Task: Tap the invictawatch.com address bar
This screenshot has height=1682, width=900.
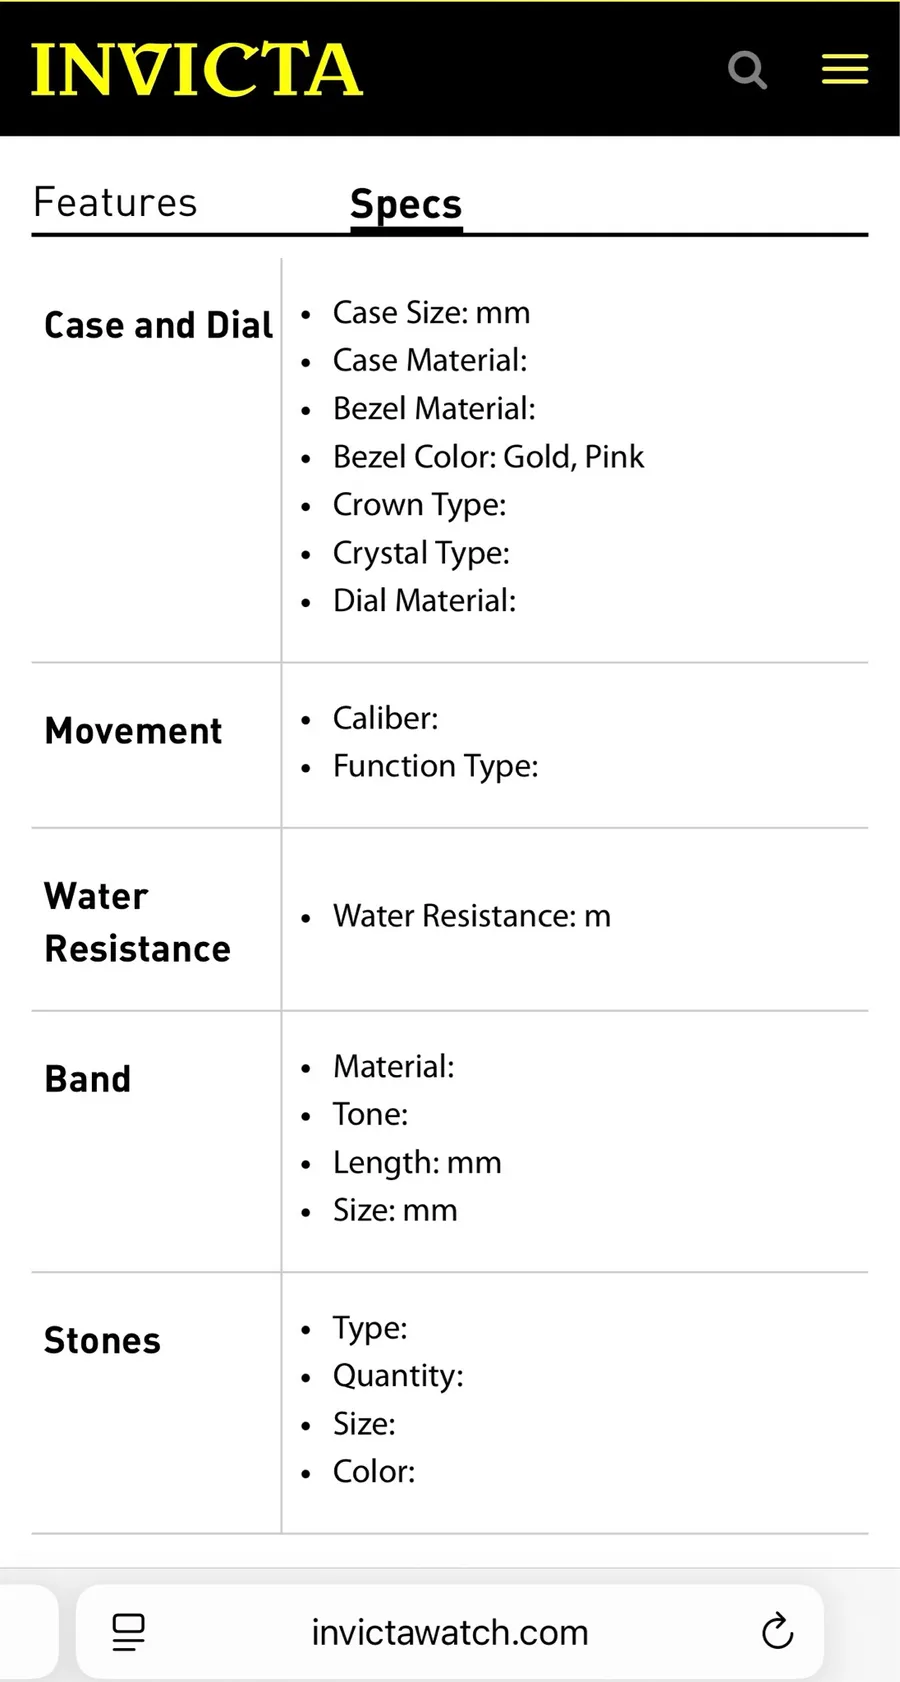Action: tap(450, 1632)
